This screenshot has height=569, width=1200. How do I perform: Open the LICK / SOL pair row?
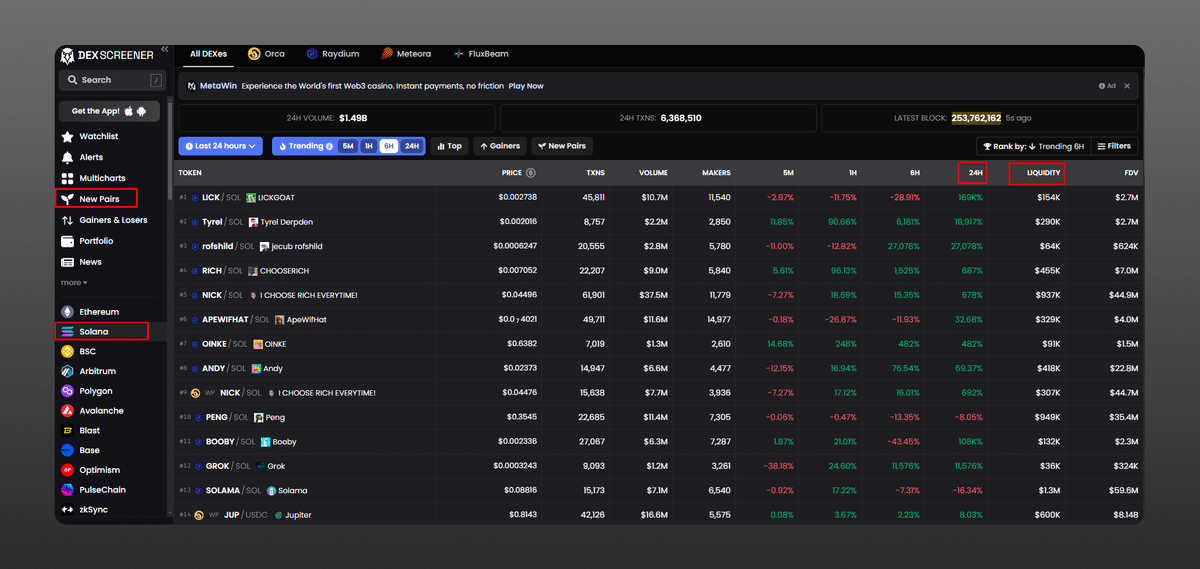658,197
